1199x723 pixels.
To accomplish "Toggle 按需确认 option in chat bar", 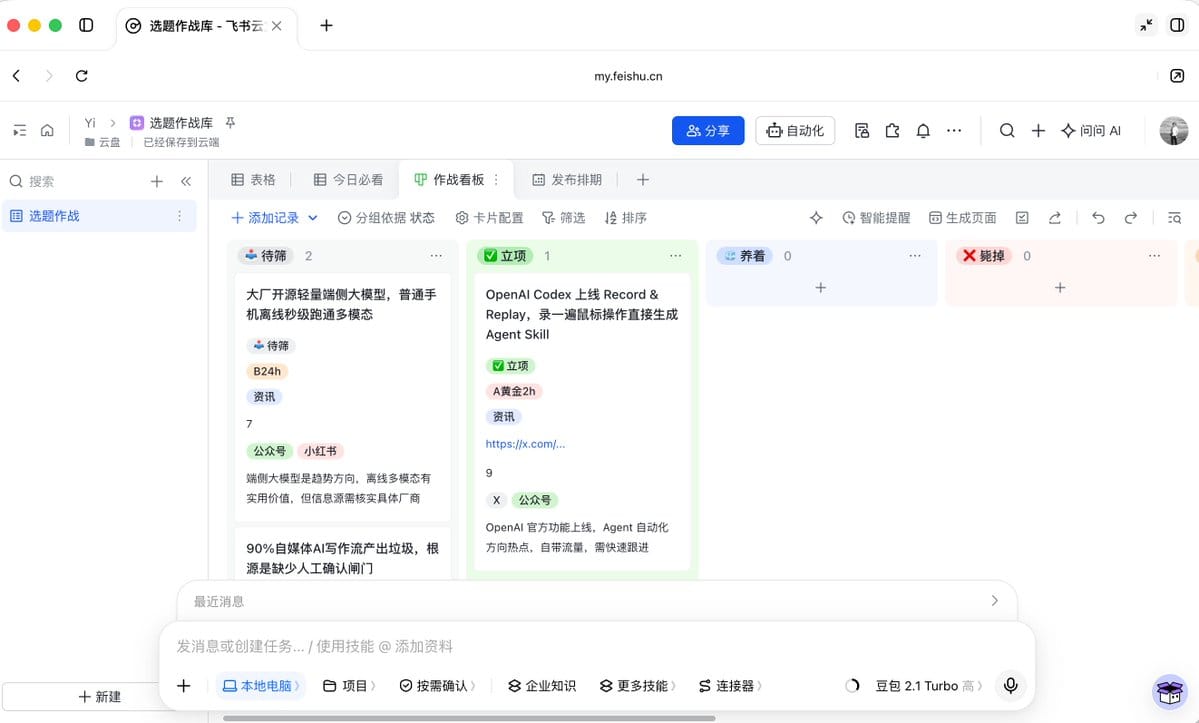I will coord(437,686).
